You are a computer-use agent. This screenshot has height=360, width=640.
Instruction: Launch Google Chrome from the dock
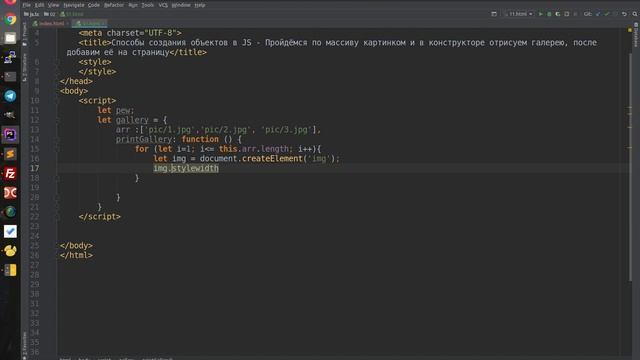point(10,19)
